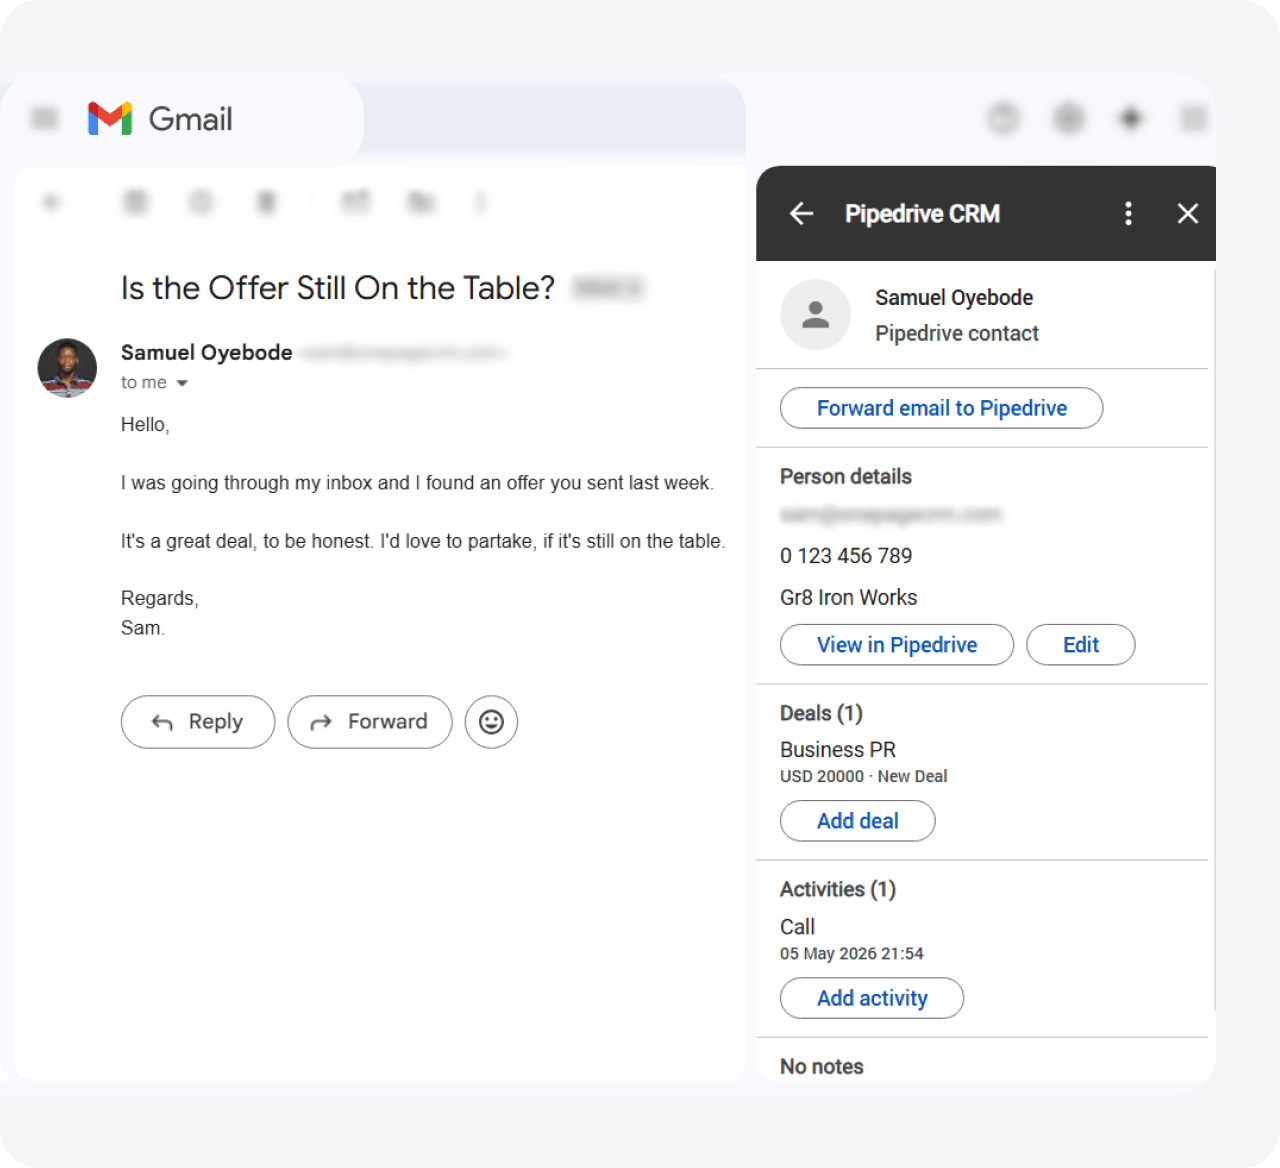
Task: Click the Add activity button
Action: (x=872, y=998)
